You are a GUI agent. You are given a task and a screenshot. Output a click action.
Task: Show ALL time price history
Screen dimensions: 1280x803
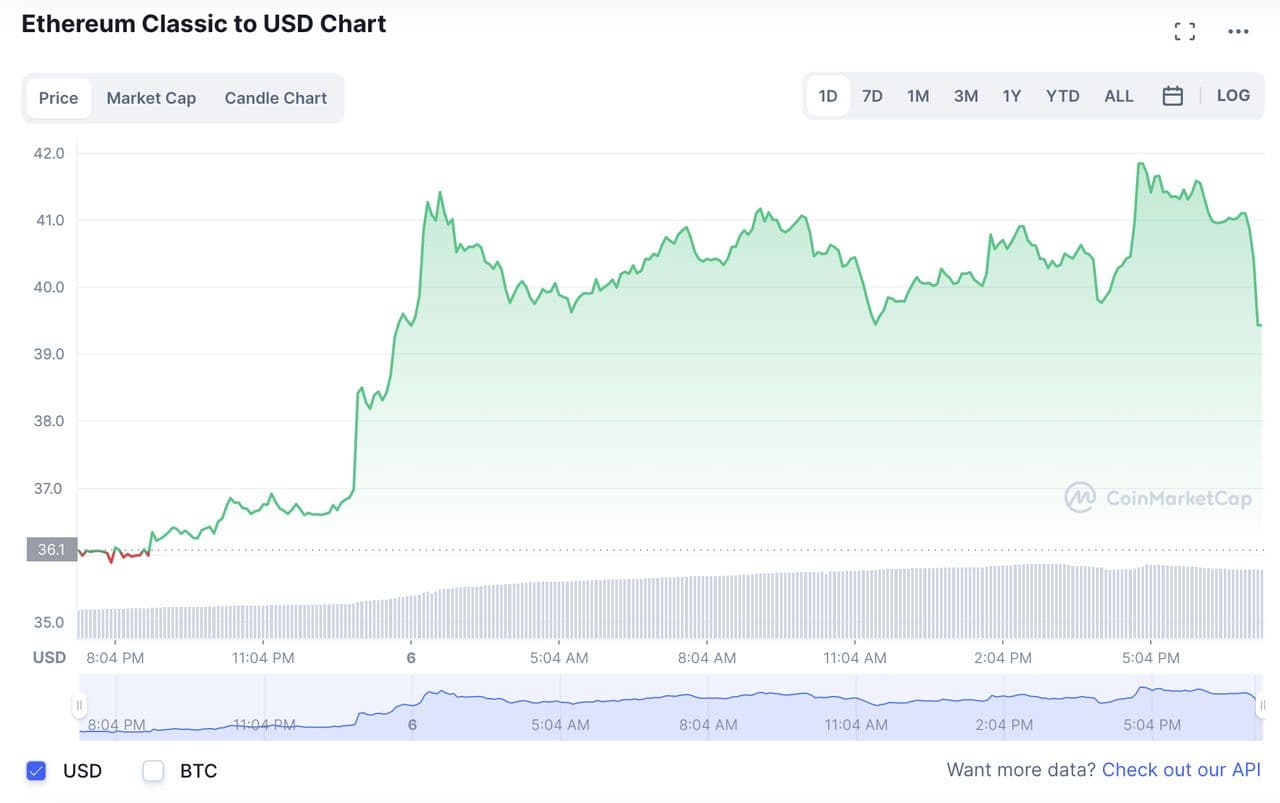[1119, 96]
